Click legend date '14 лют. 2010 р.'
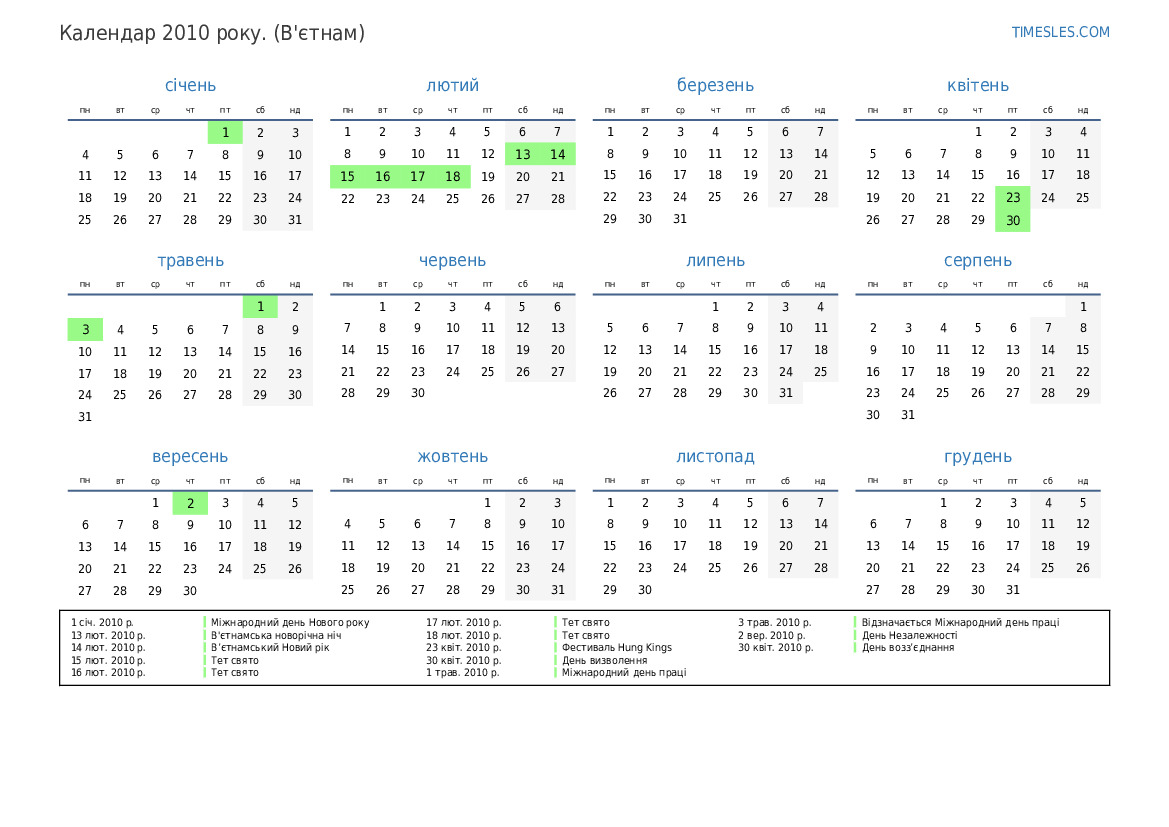 click(108, 648)
